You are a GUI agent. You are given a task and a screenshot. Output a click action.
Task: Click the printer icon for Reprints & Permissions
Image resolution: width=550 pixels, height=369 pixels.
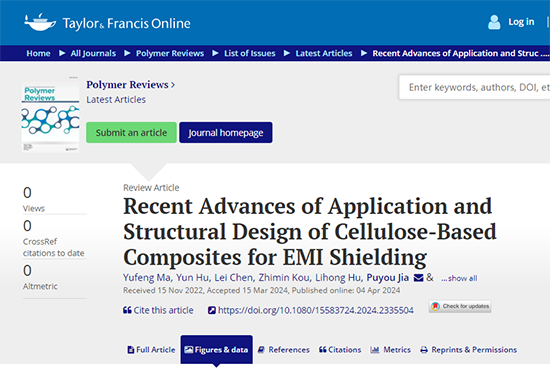coord(424,350)
